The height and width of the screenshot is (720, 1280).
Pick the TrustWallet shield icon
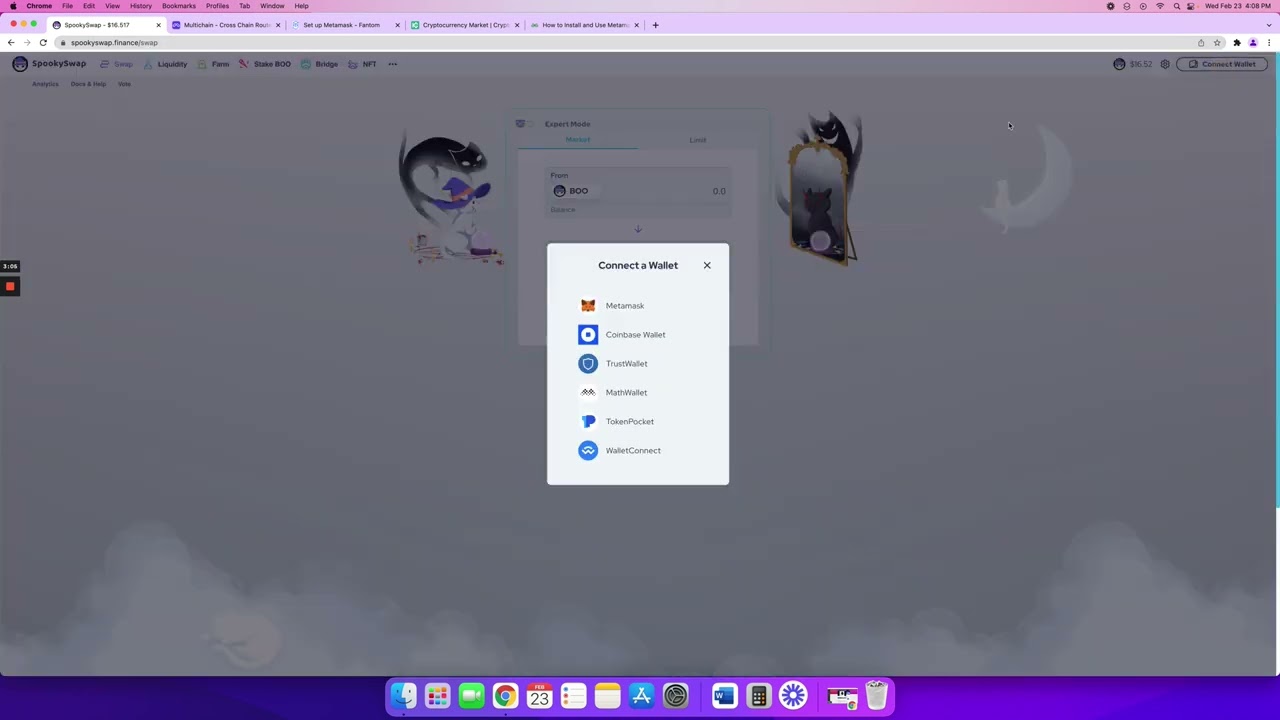point(588,364)
